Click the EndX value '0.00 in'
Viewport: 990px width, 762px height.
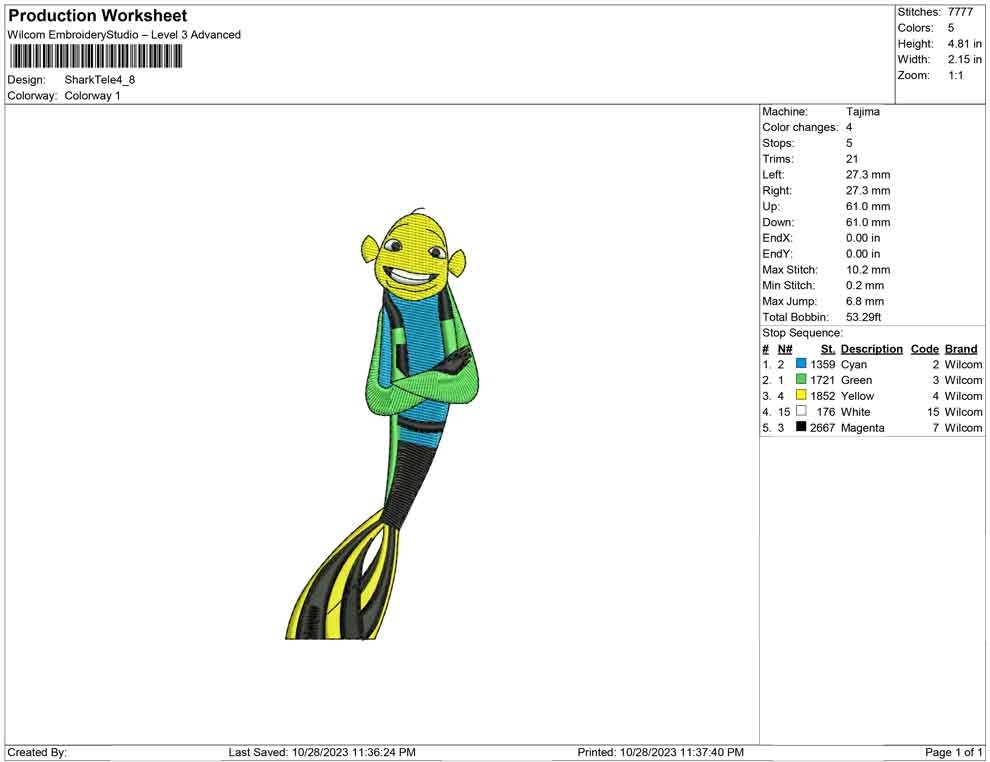pyautogui.click(x=863, y=238)
